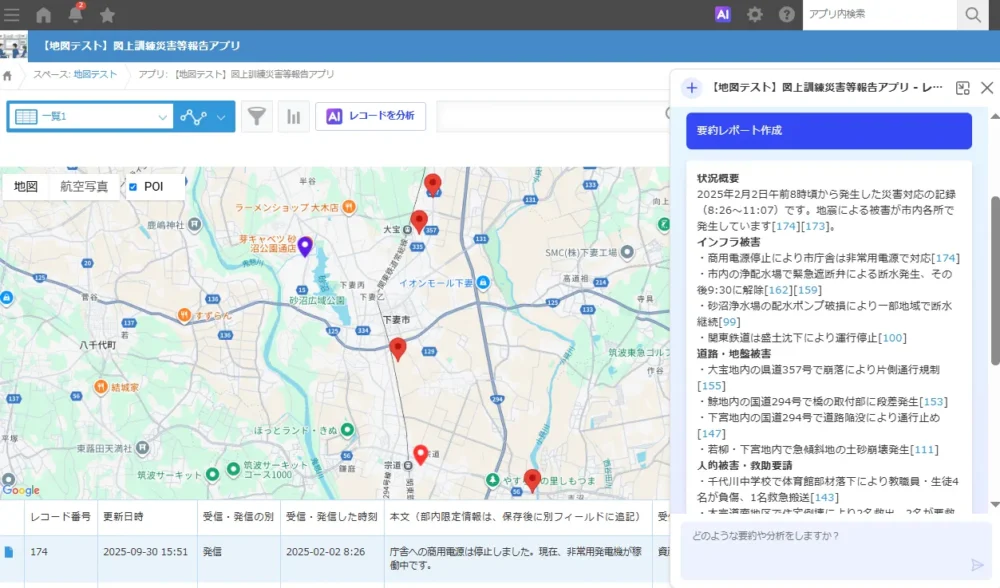This screenshot has height=588, width=1000.
Task: Open the notifications bell
Action: pyautogui.click(x=75, y=14)
